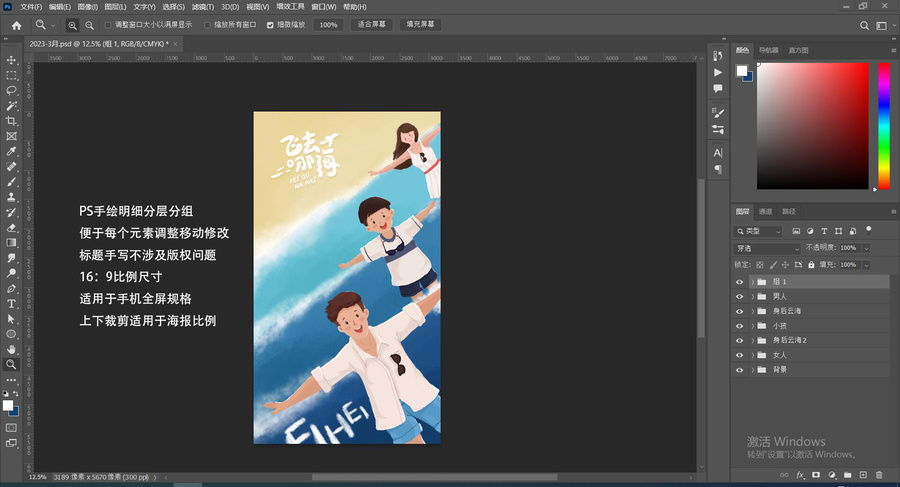
Task: Select the Eraser tool
Action: (x=11, y=227)
